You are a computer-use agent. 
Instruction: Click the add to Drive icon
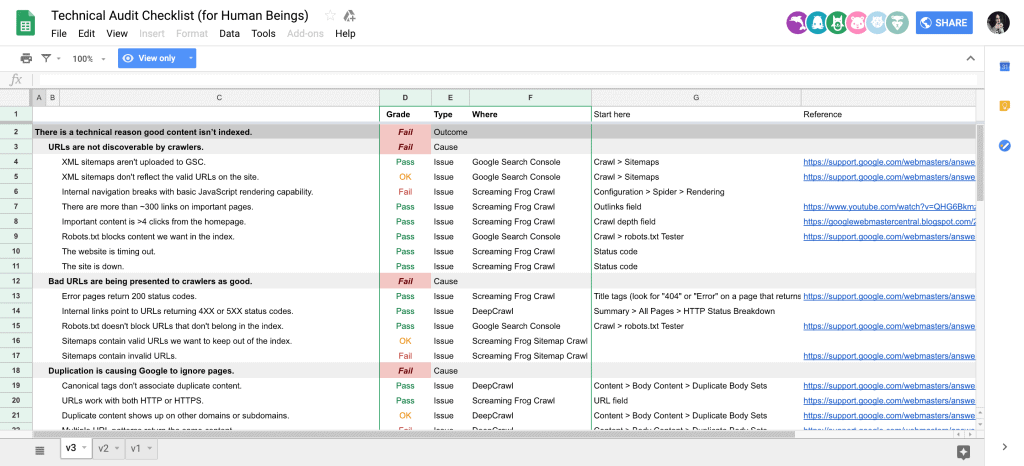349,16
